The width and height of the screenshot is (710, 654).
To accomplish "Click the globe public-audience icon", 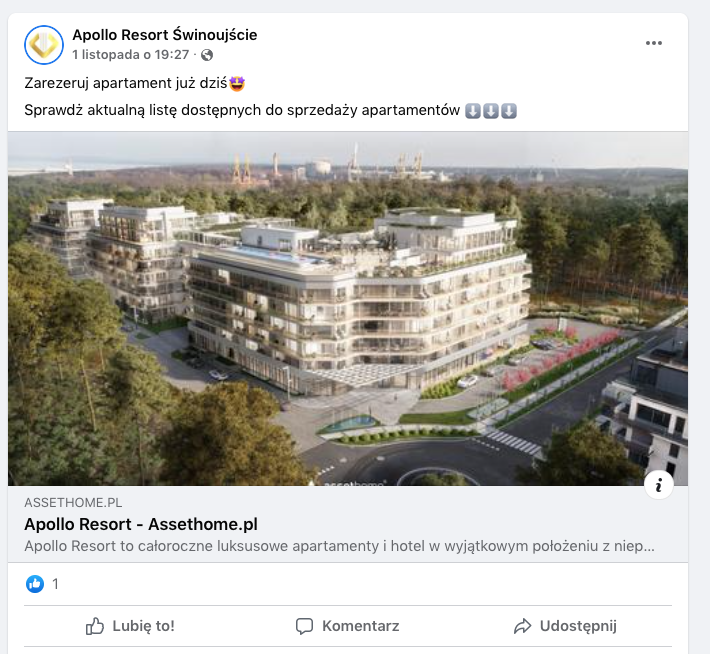I will [x=207, y=55].
